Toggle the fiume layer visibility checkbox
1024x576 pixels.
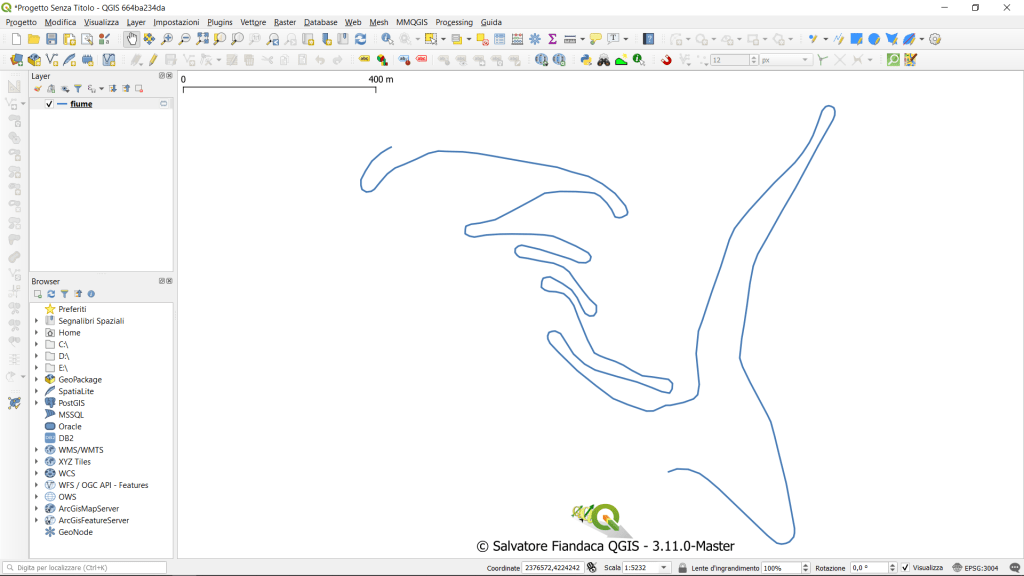[49, 104]
